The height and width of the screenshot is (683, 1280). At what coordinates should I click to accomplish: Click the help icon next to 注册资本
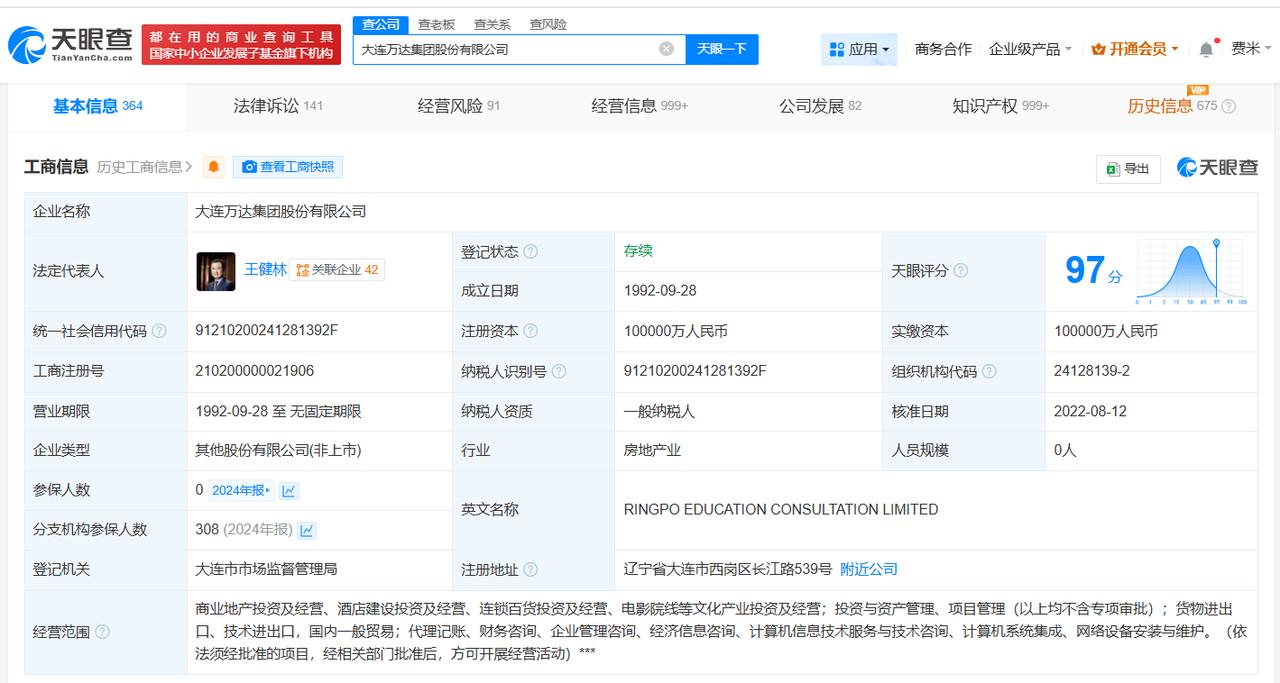[530, 331]
